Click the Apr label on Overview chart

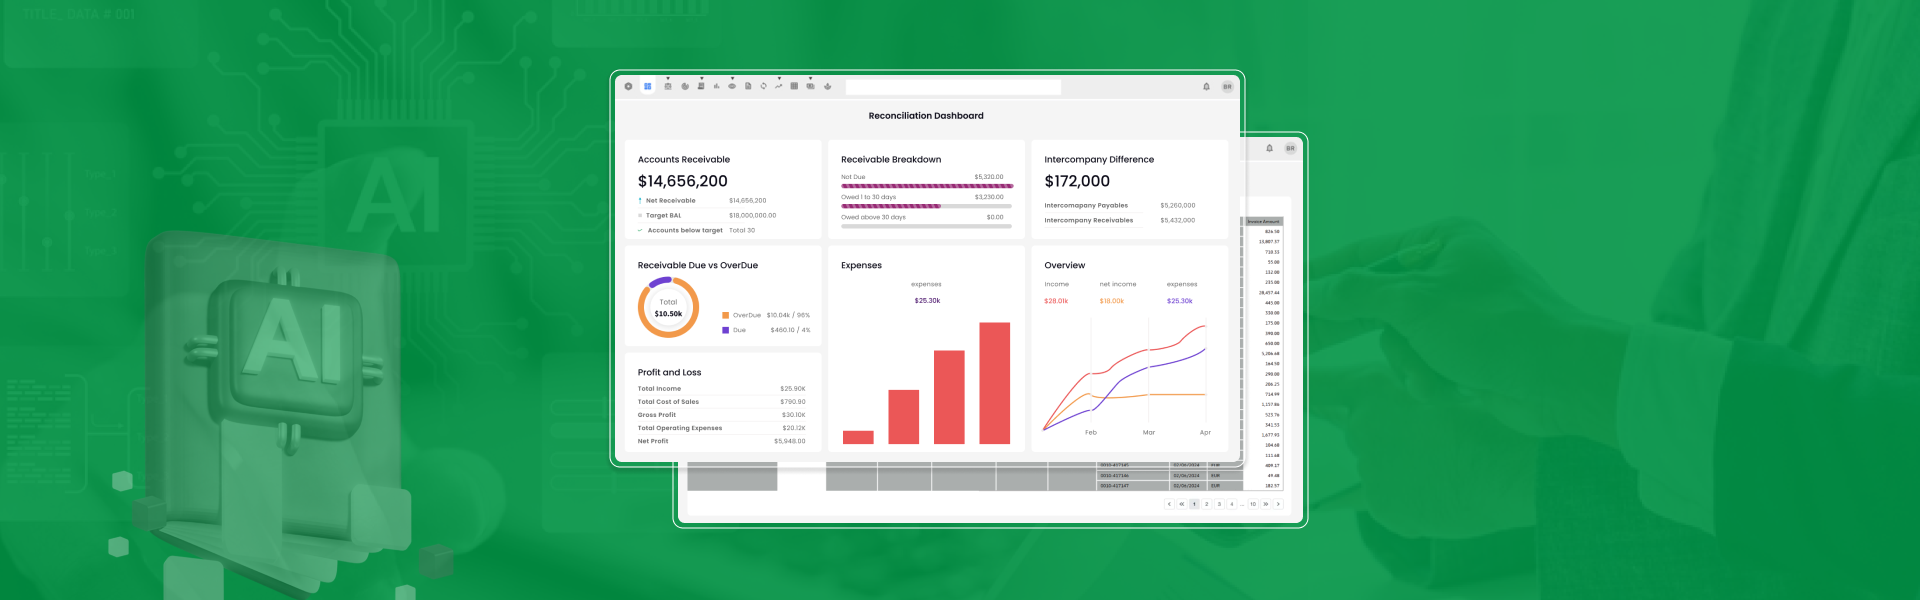(1205, 433)
